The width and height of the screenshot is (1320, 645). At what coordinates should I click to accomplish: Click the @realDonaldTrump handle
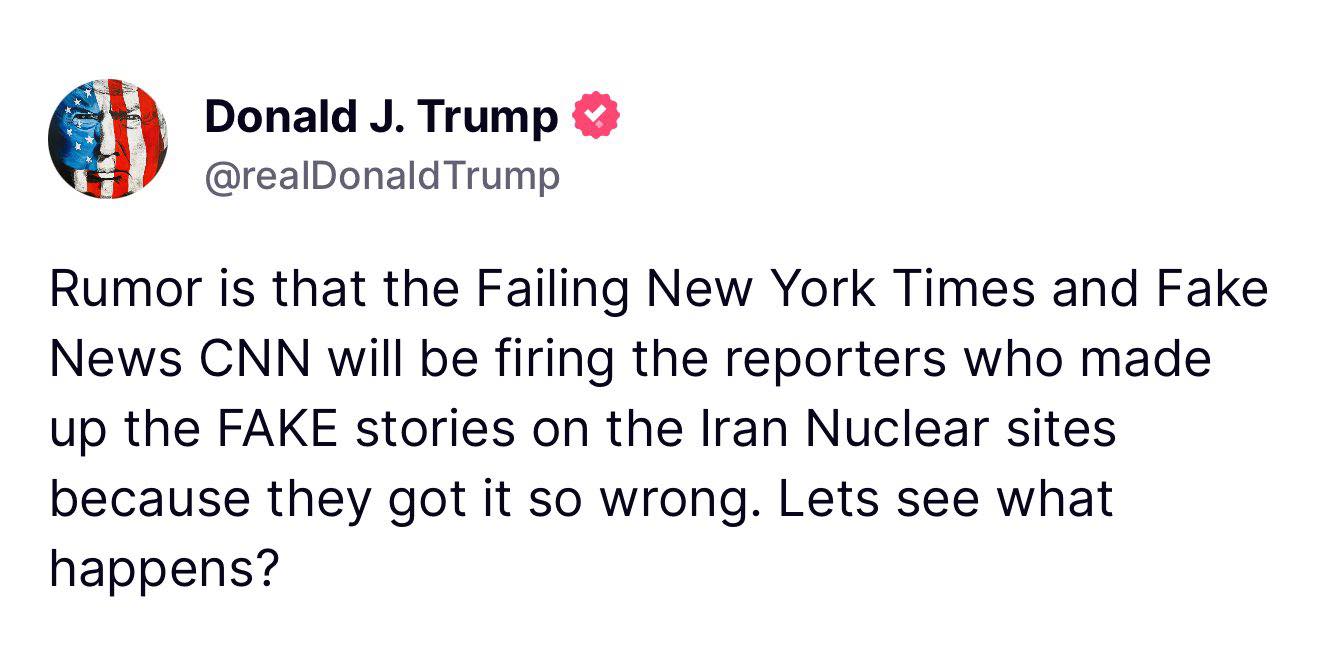tap(382, 176)
